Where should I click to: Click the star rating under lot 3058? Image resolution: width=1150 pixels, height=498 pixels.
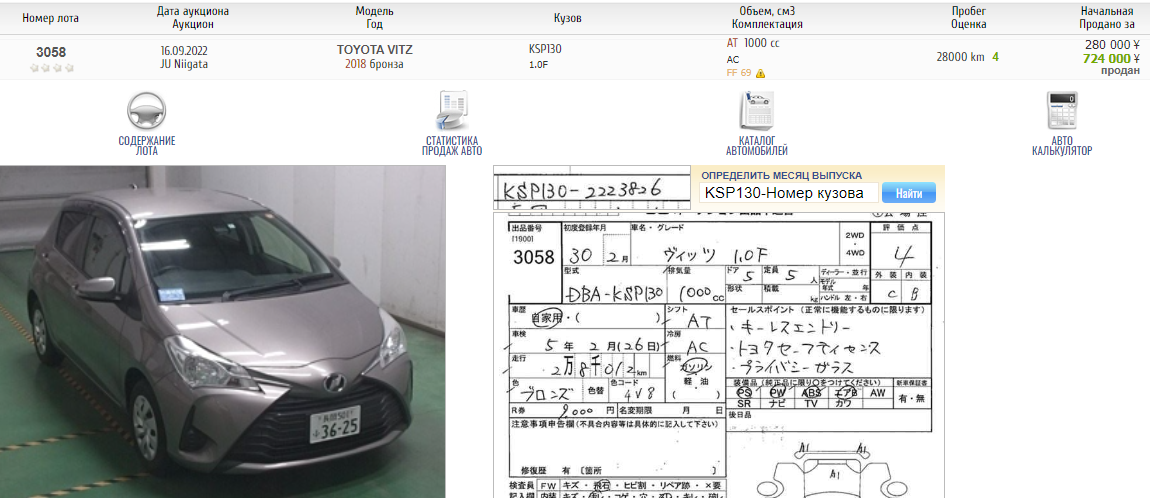pyautogui.click(x=51, y=67)
